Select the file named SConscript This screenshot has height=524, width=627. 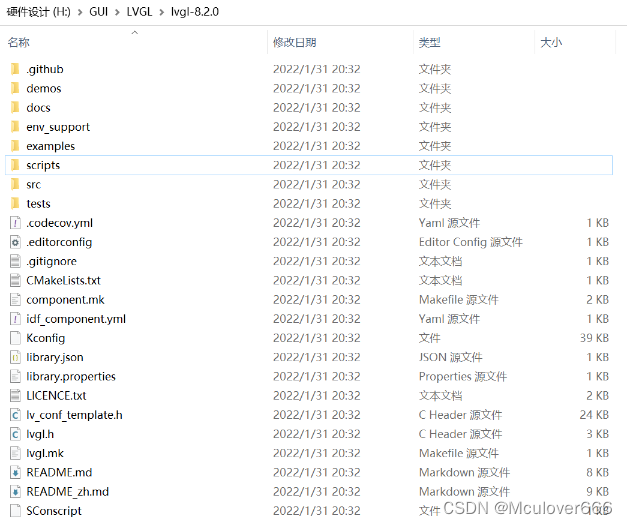[x=54, y=511]
